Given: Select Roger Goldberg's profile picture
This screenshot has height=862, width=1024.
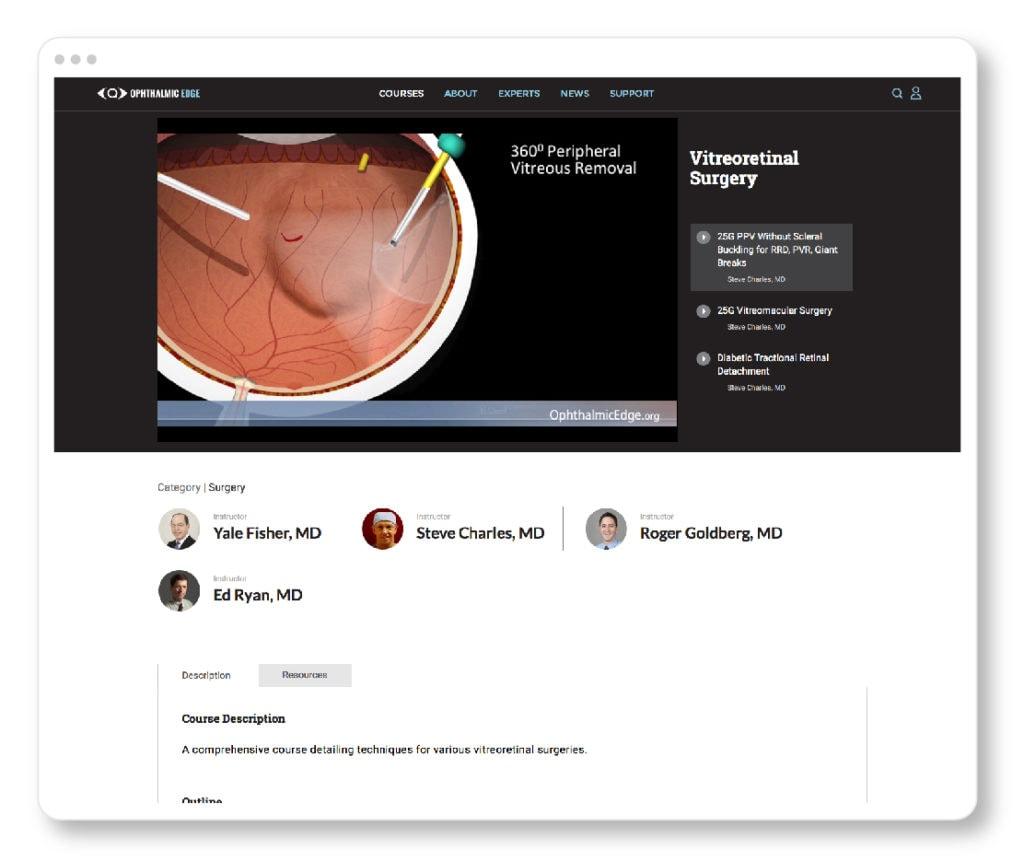Looking at the screenshot, I should [606, 529].
